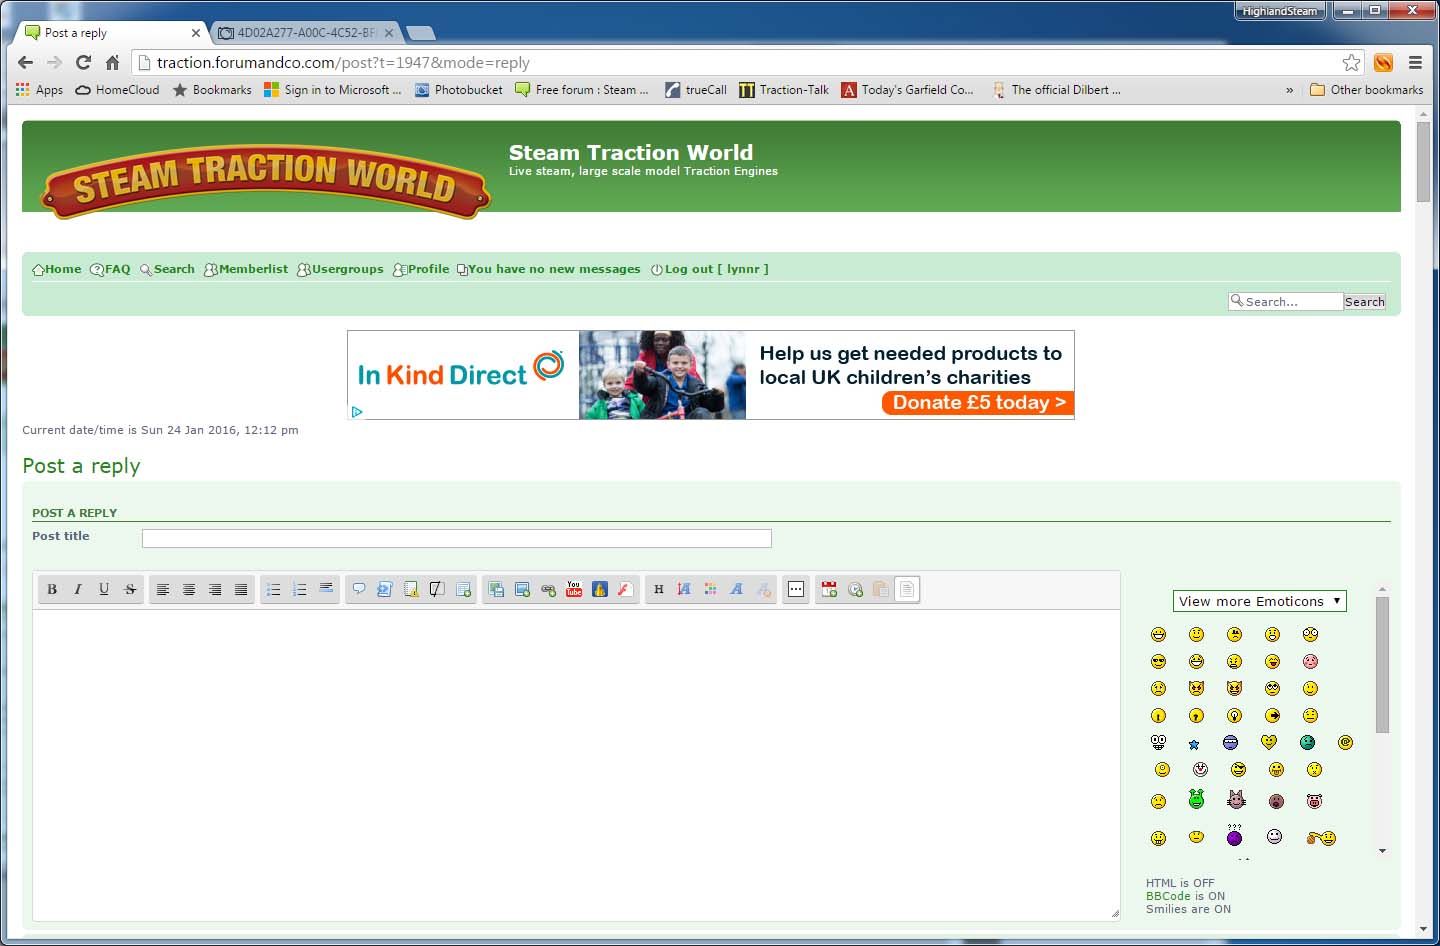Image resolution: width=1440 pixels, height=946 pixels.
Task: Go to the forum Home link
Action: coord(57,269)
